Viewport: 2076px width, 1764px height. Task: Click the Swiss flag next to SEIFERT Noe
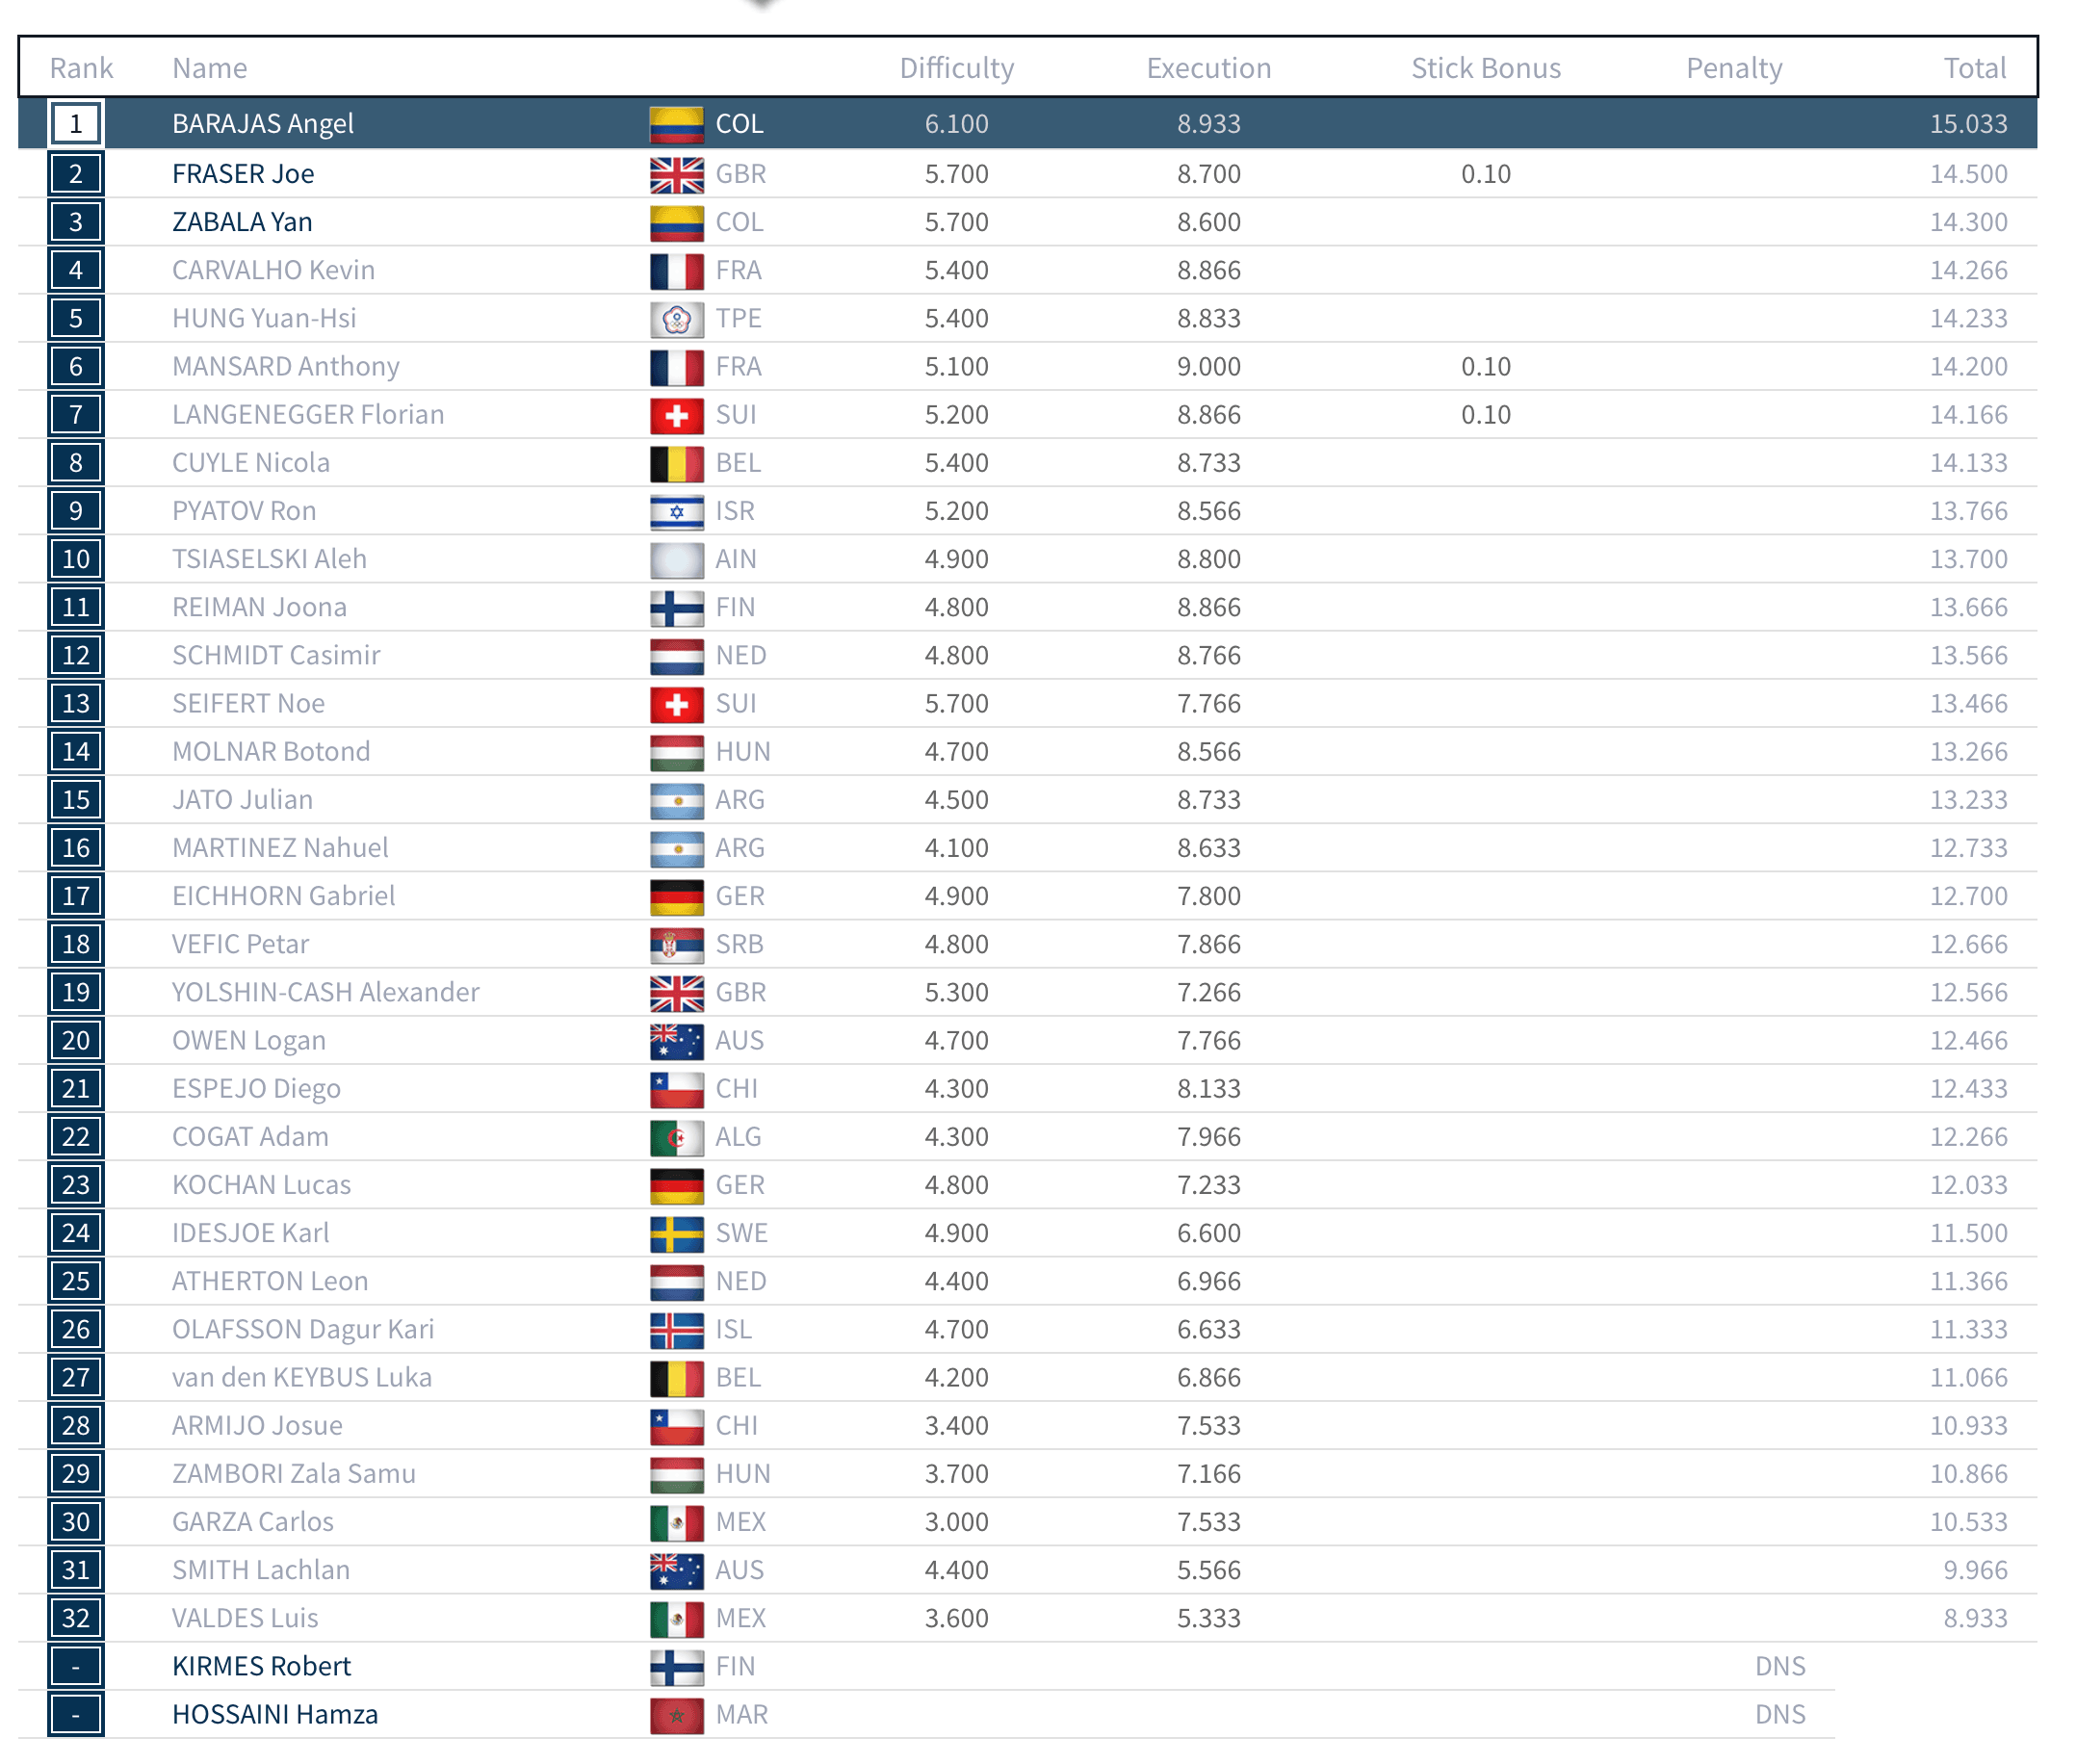[676, 704]
